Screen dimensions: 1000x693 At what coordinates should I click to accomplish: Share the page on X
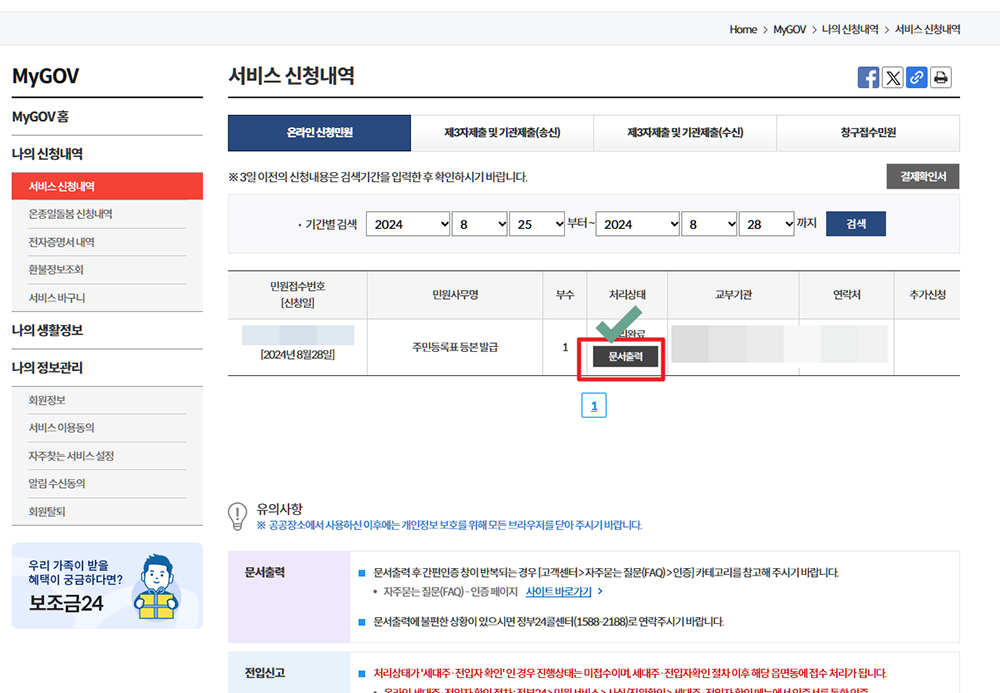point(892,77)
